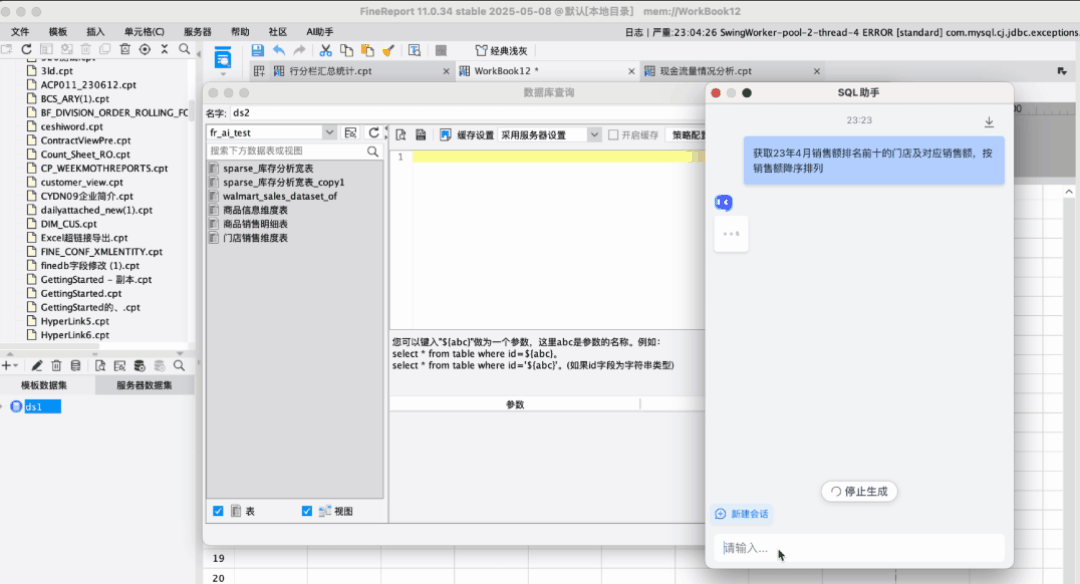This screenshot has width=1080, height=584.
Task: Click the 停止生成 button
Action: coord(859,491)
